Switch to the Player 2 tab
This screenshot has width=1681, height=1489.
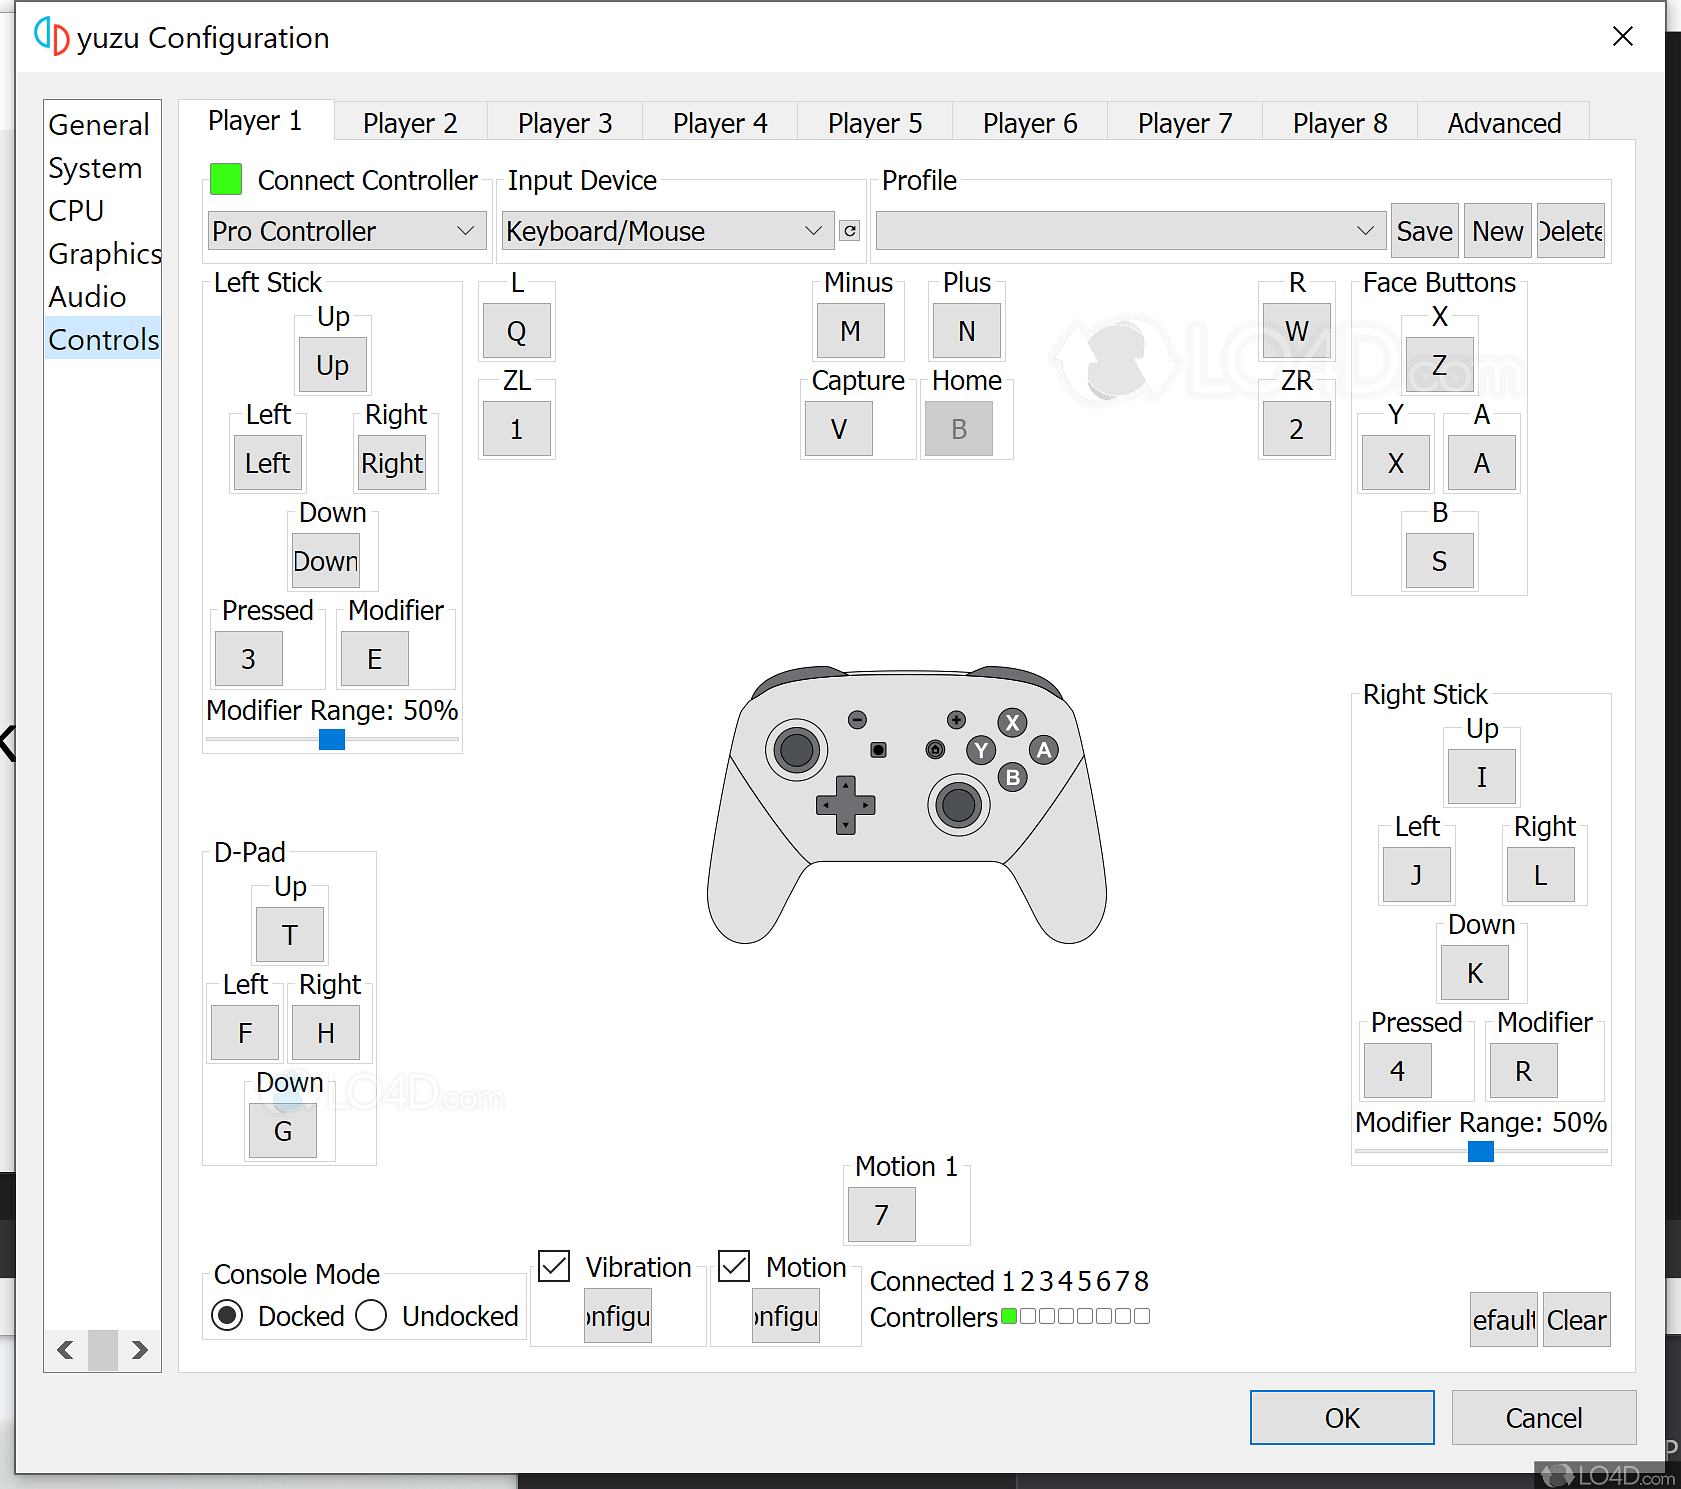click(410, 123)
